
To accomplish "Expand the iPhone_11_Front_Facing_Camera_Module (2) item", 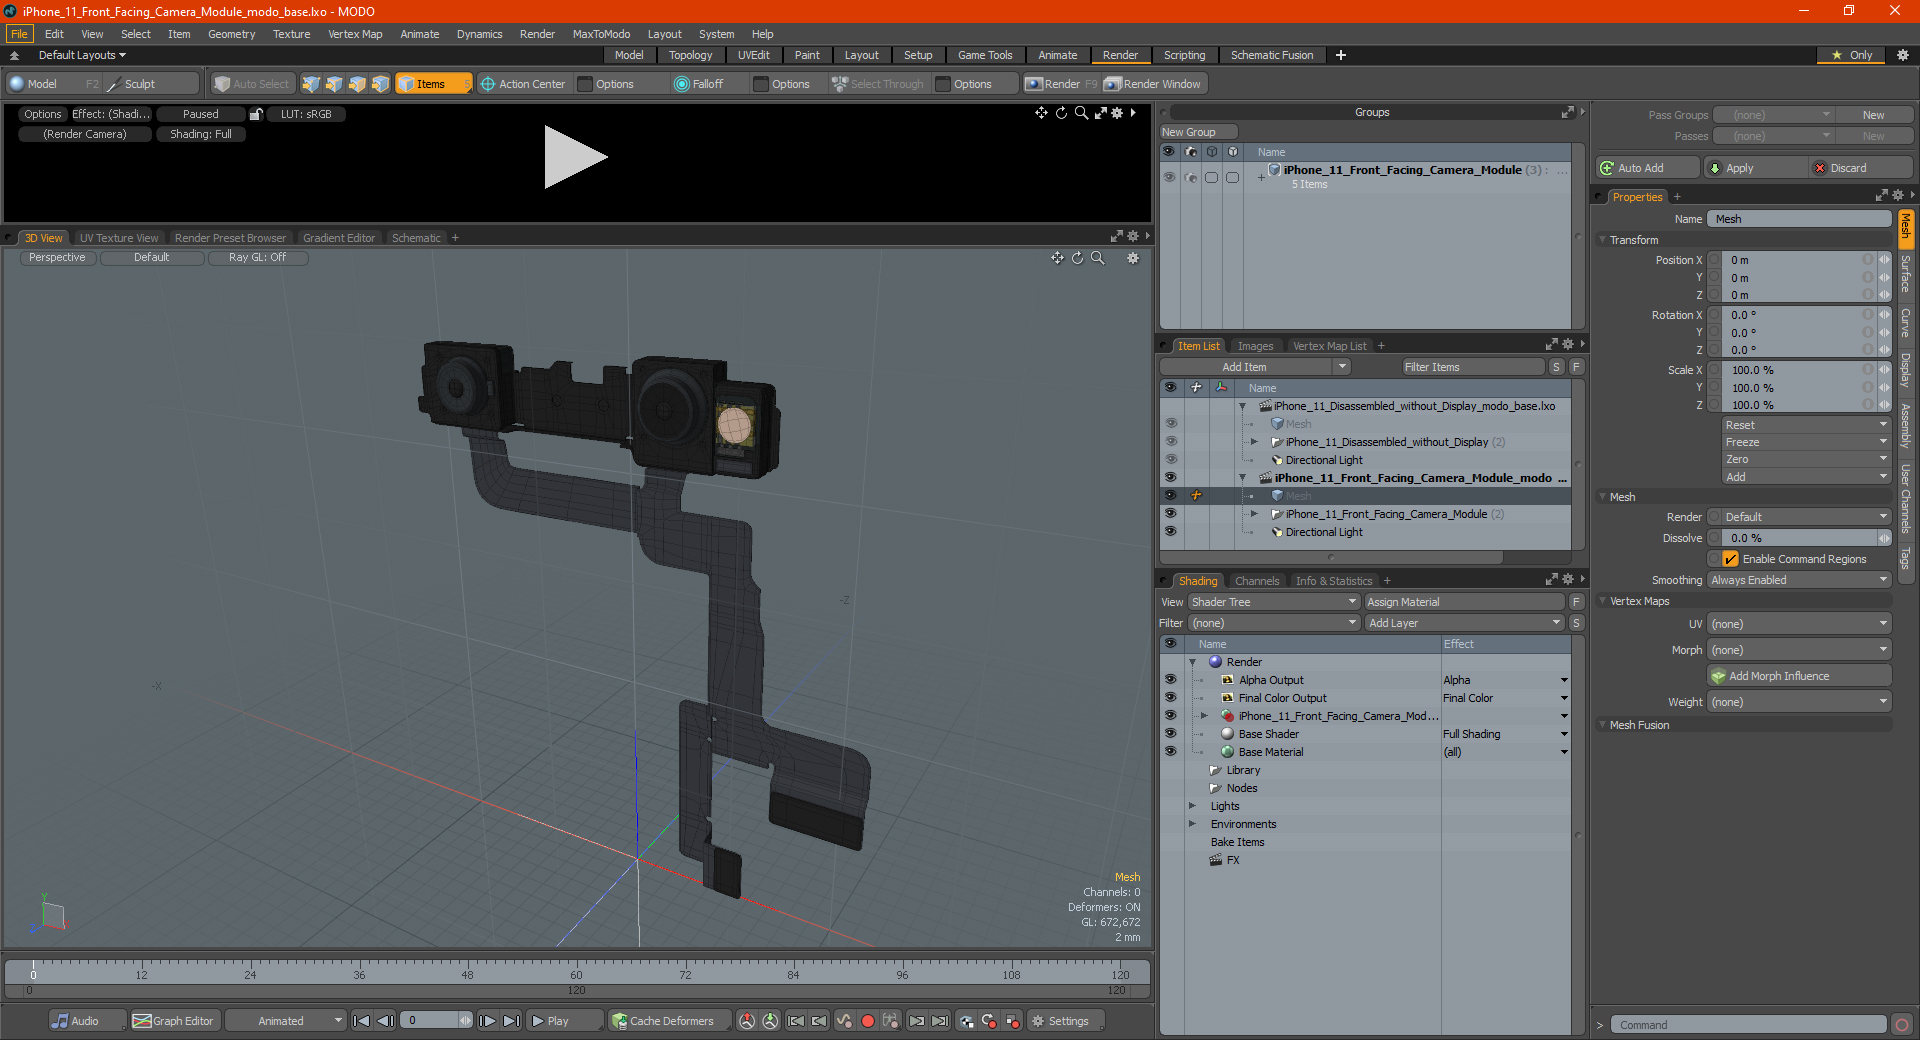I will click(1254, 514).
